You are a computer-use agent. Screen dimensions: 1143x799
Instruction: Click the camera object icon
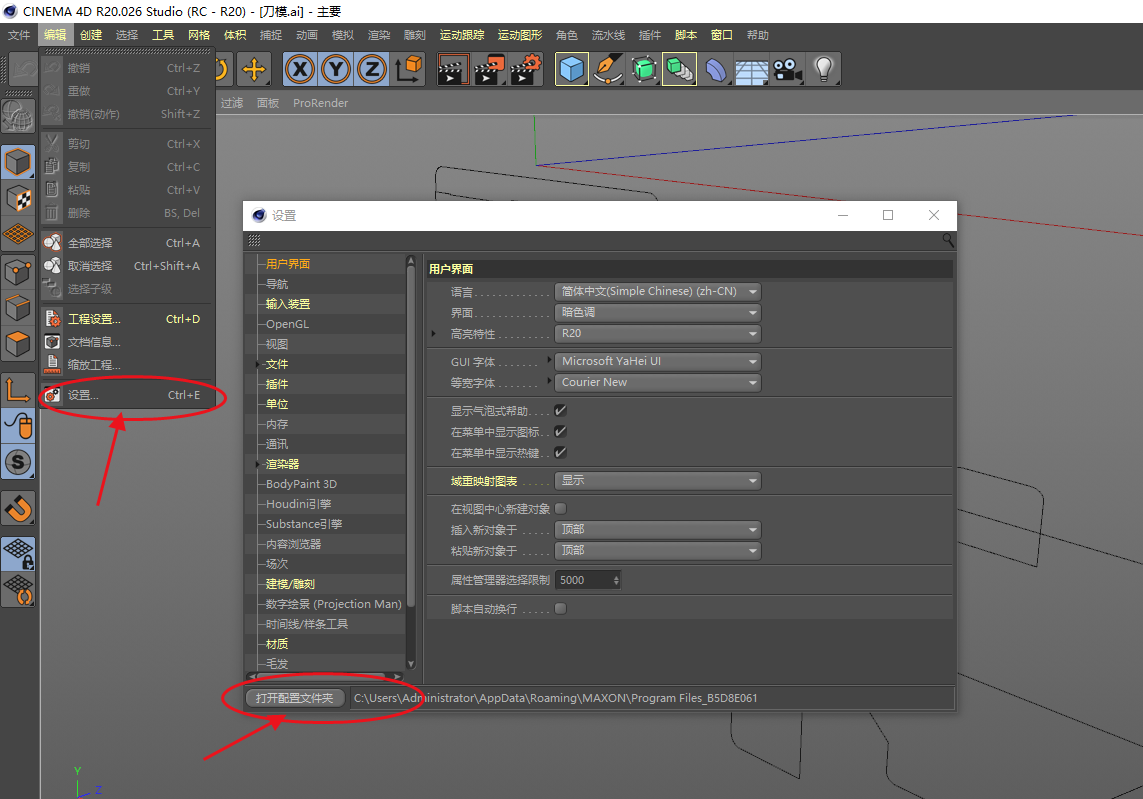point(787,69)
